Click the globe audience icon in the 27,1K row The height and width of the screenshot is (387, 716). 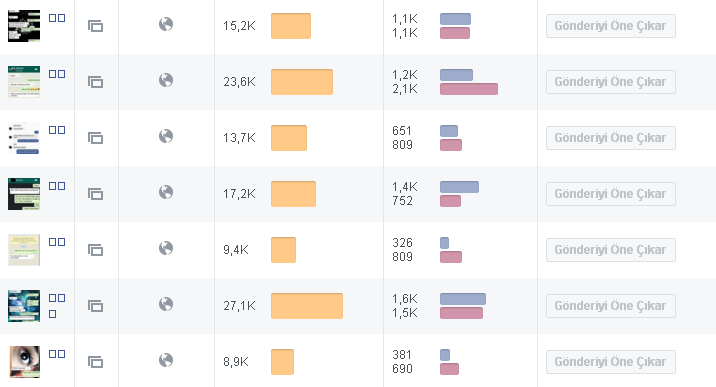pos(166,304)
